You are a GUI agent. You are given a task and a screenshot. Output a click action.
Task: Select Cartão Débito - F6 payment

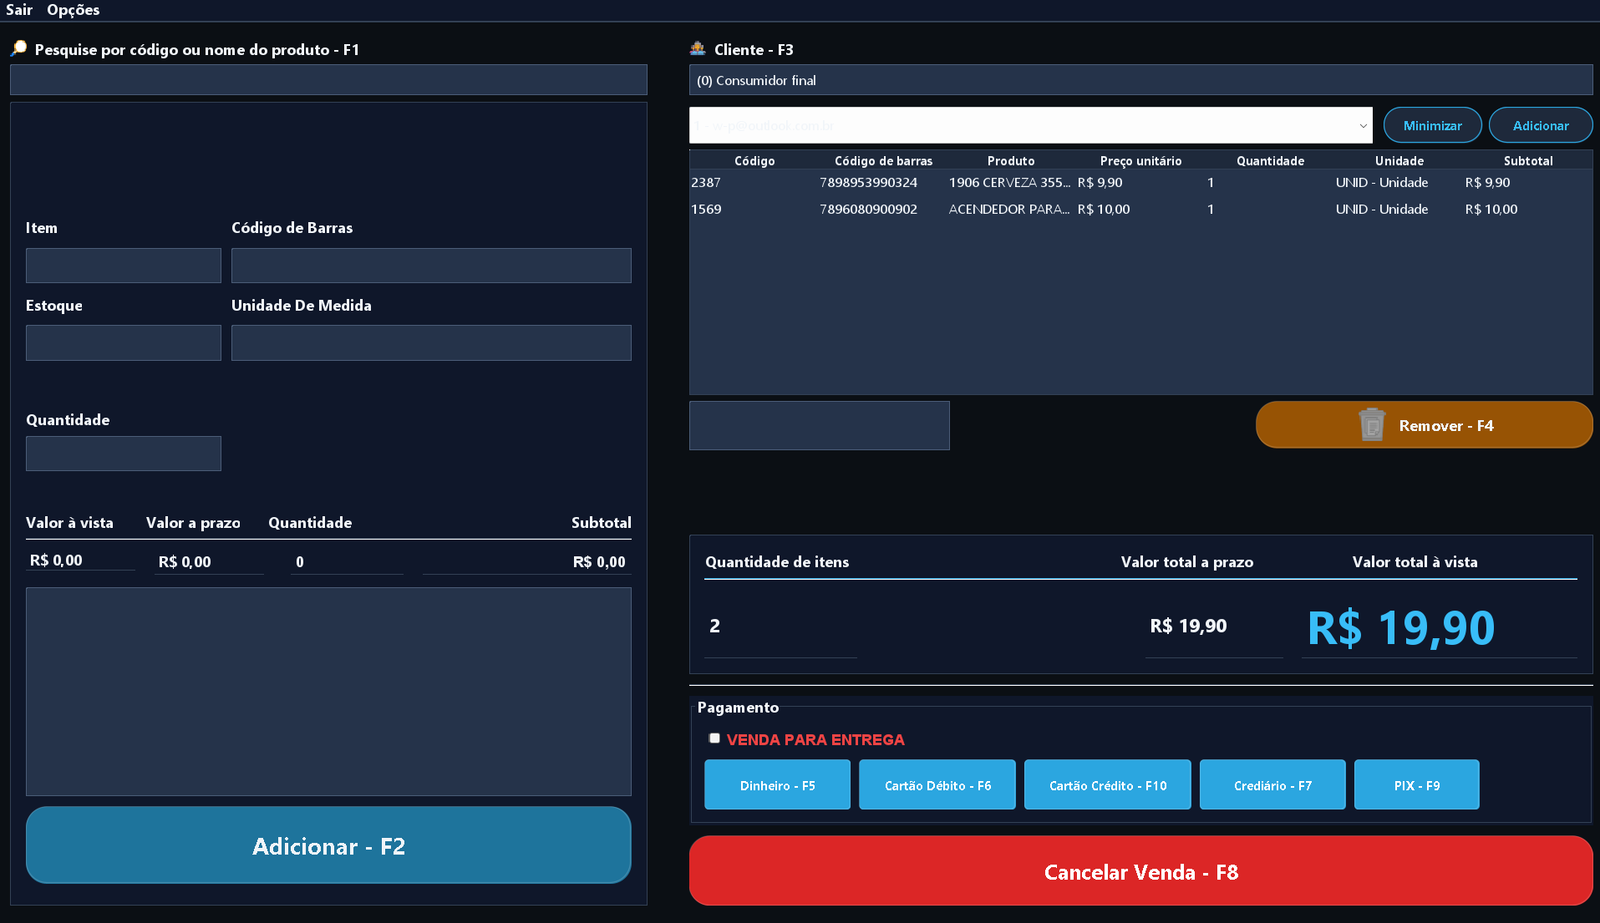(937, 785)
